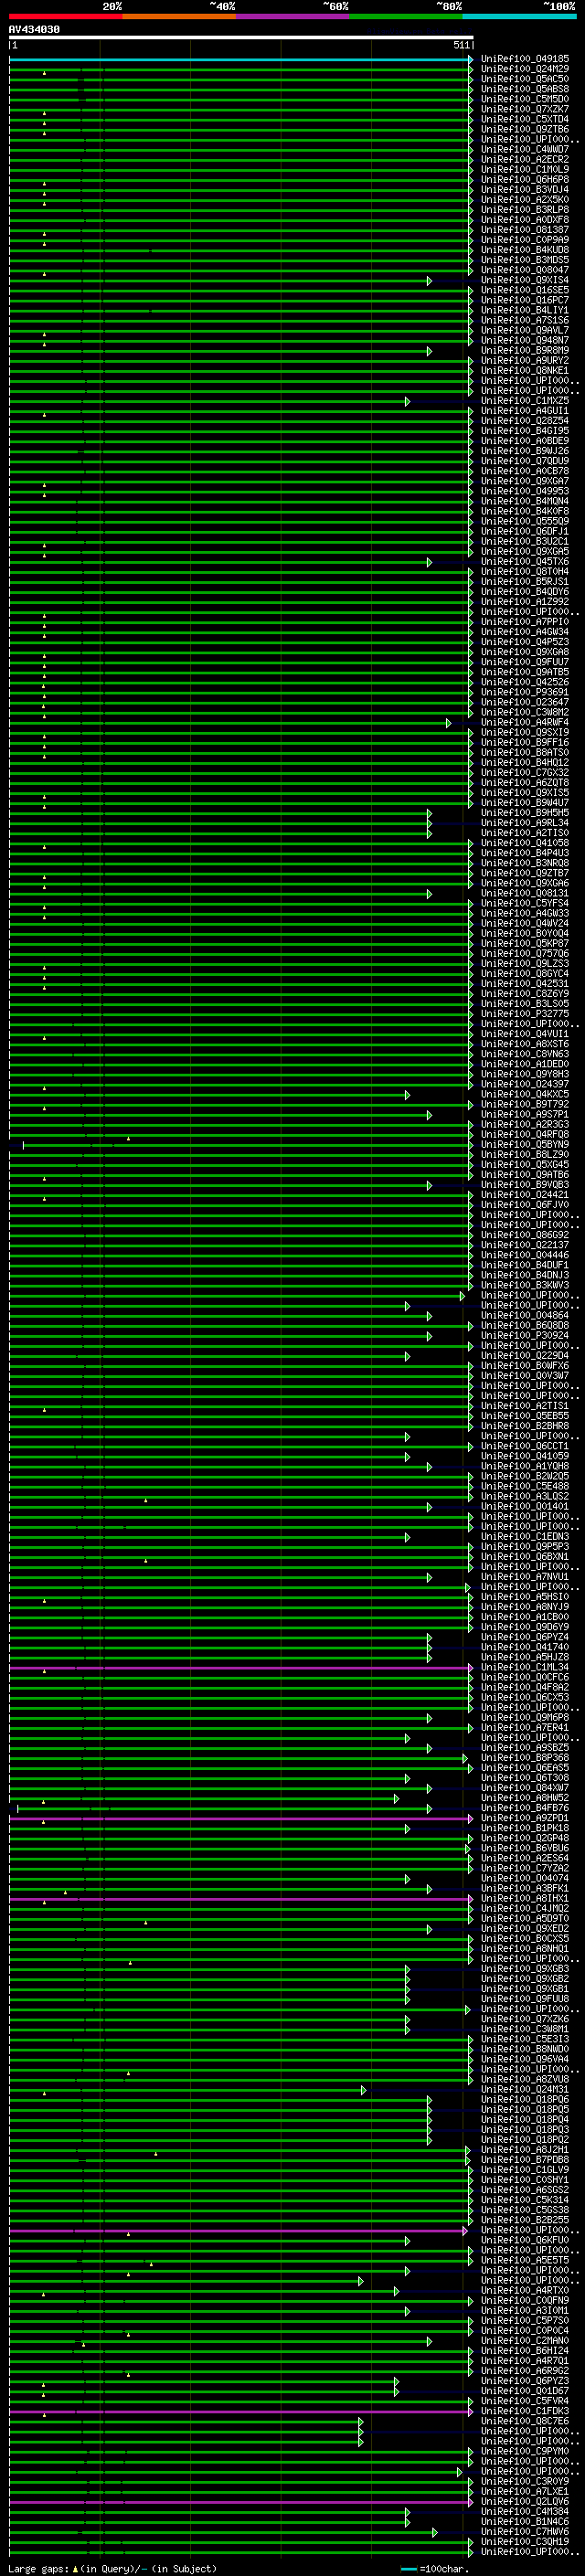Viewport: 585px width, 2576px height.
Task: Select hit label UniRef100_Q16SE5
Action: pyautogui.click(x=525, y=290)
